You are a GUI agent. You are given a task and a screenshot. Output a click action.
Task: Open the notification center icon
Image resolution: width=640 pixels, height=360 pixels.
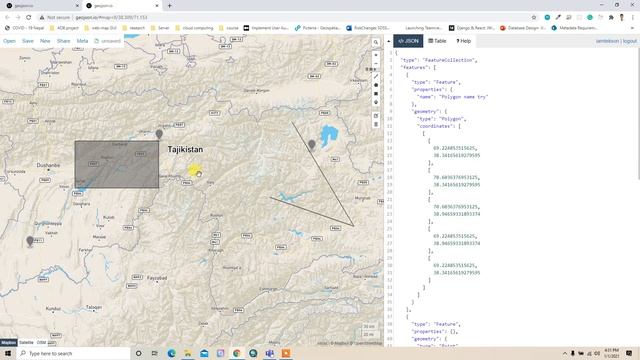(629, 353)
